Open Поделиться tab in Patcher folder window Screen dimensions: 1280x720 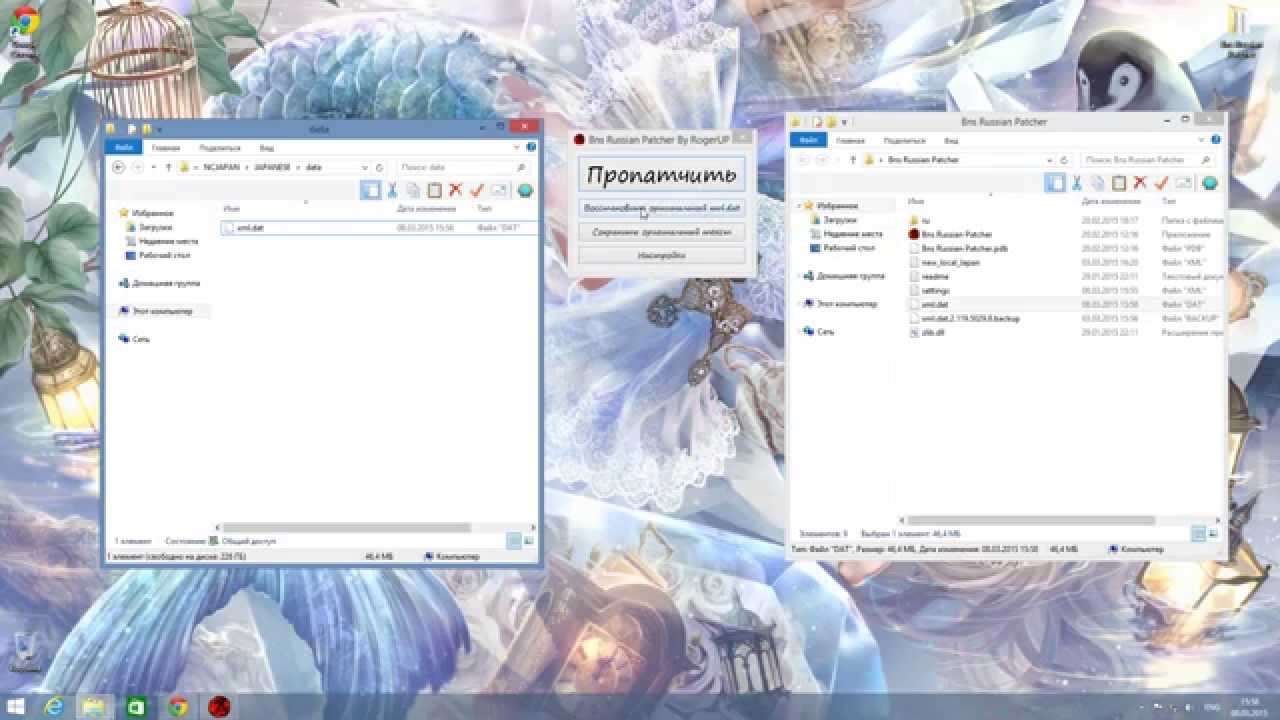coord(903,140)
